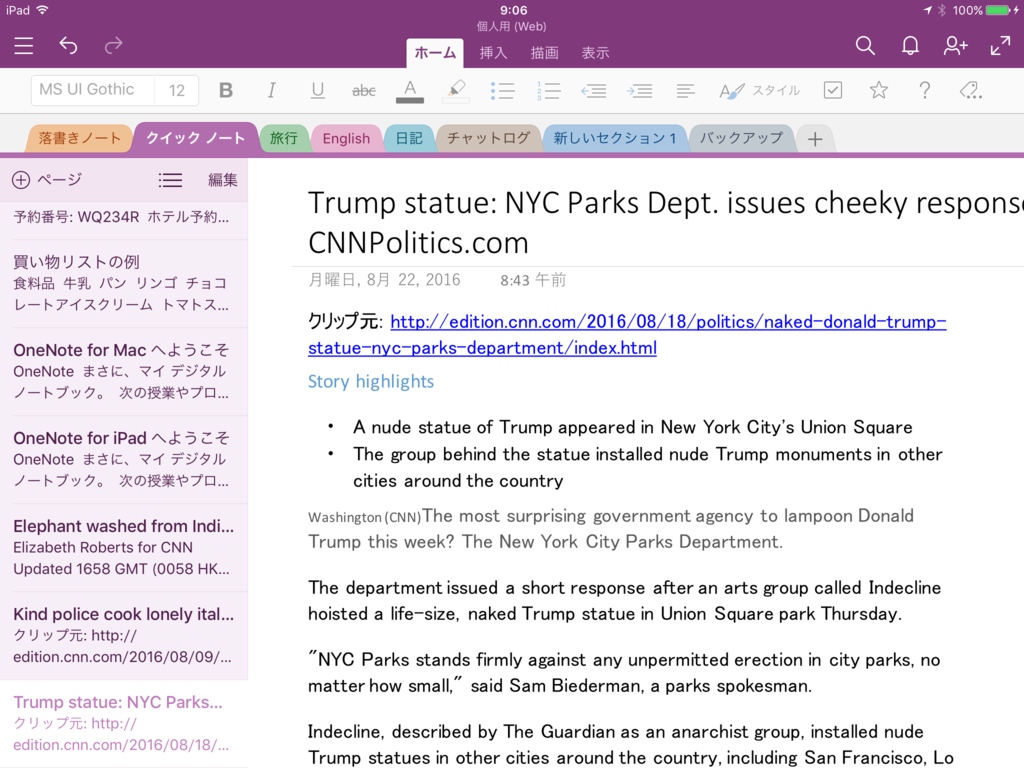
Task: Open the English section tab
Action: coord(346,138)
